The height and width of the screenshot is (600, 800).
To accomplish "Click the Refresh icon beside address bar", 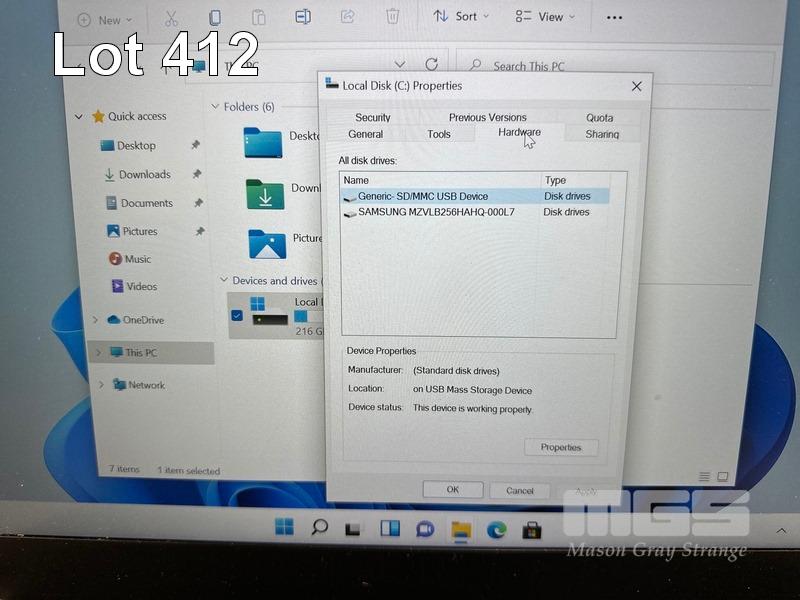I will 432,64.
